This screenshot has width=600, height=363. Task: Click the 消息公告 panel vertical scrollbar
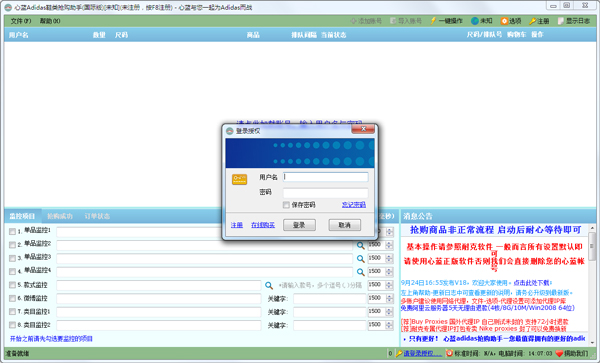[592, 285]
